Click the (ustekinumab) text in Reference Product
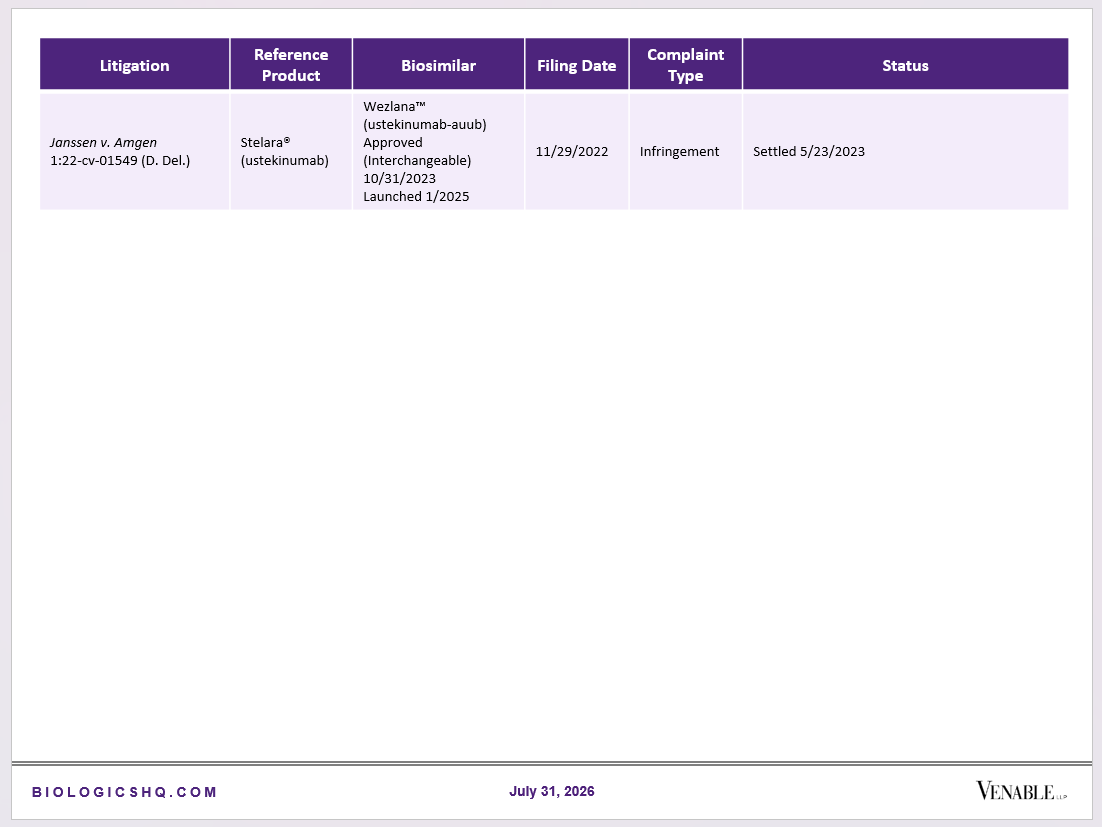The width and height of the screenshot is (1102, 827). tap(285, 160)
